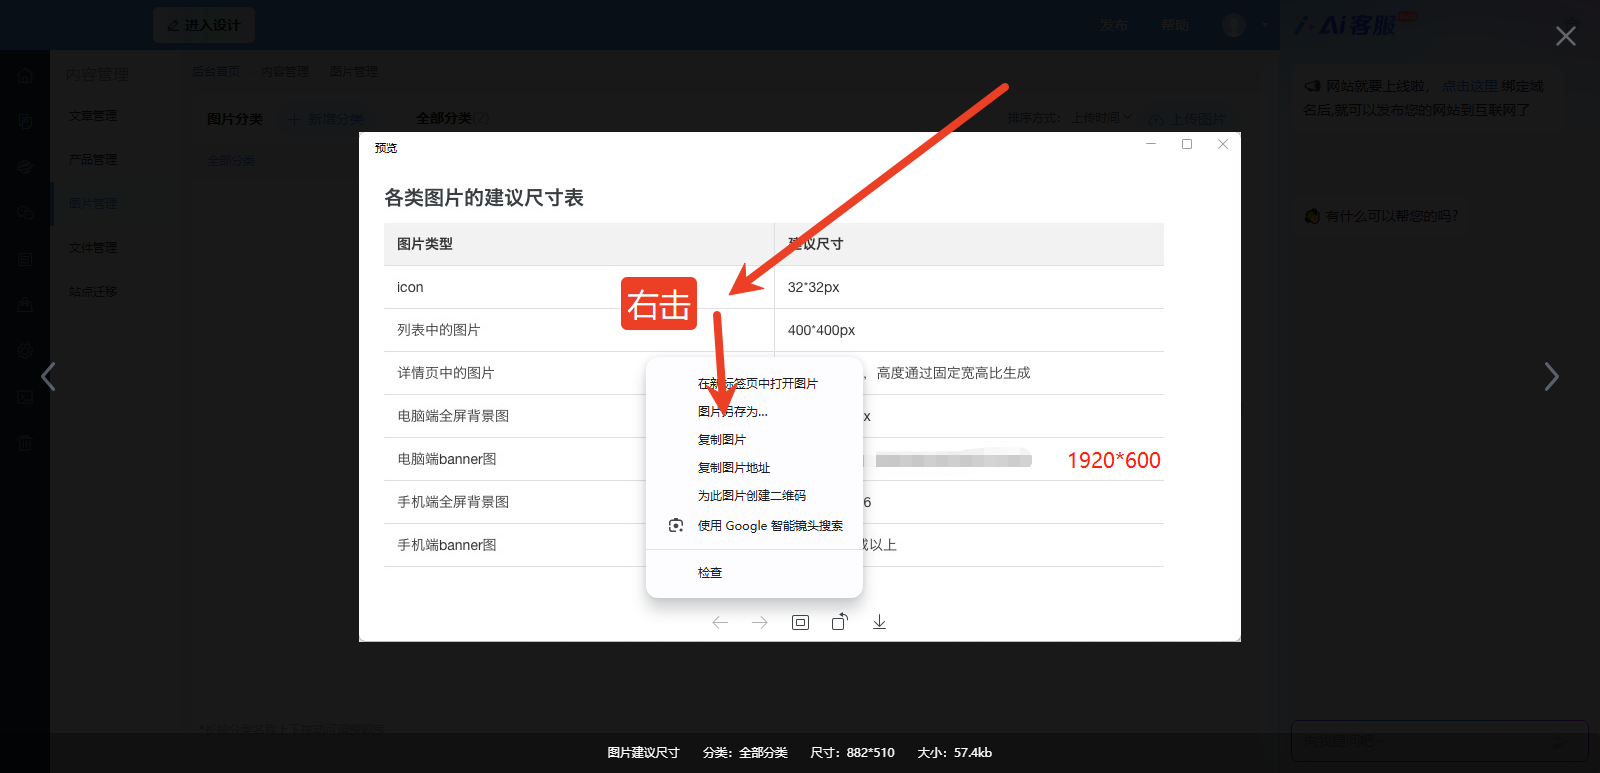Click the 各类图片的建议尺寸表 heading
The width and height of the screenshot is (1600, 773).
click(484, 198)
